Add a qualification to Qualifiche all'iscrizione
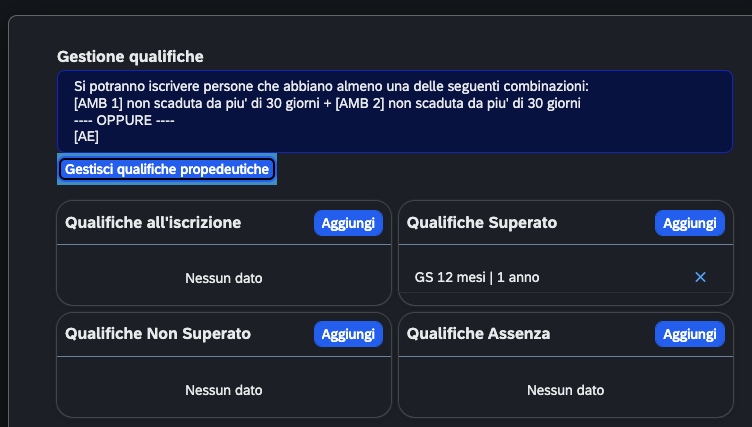The image size is (752, 427). pos(348,223)
